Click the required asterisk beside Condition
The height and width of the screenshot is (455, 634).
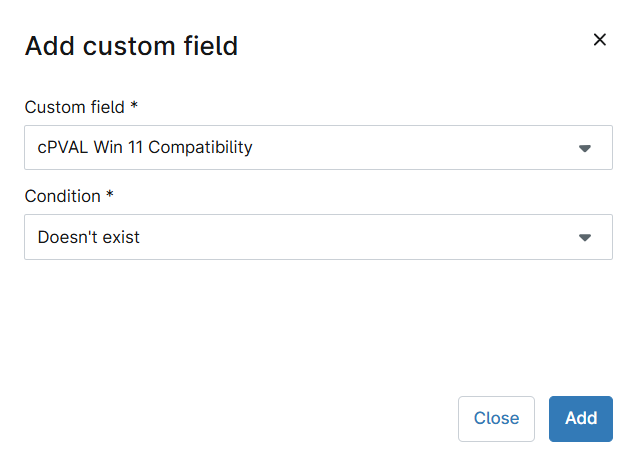[110, 195]
